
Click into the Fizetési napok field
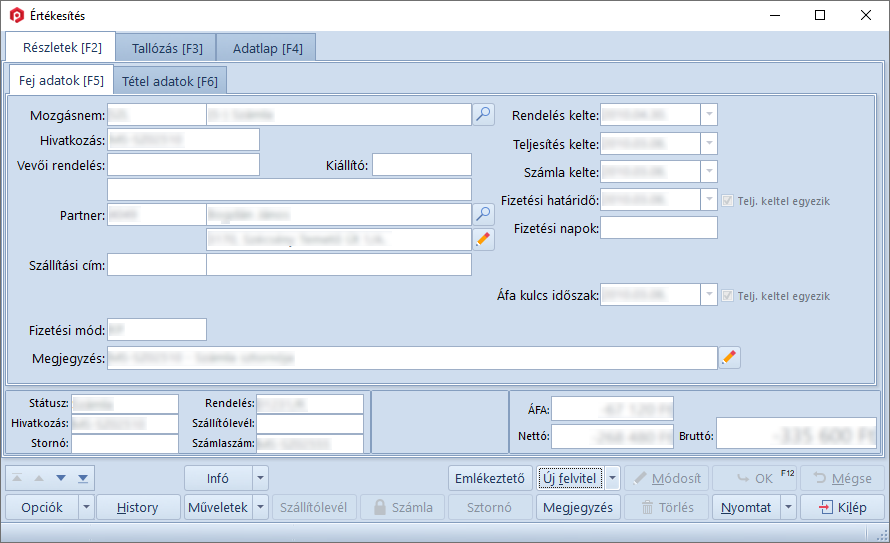[x=658, y=228]
